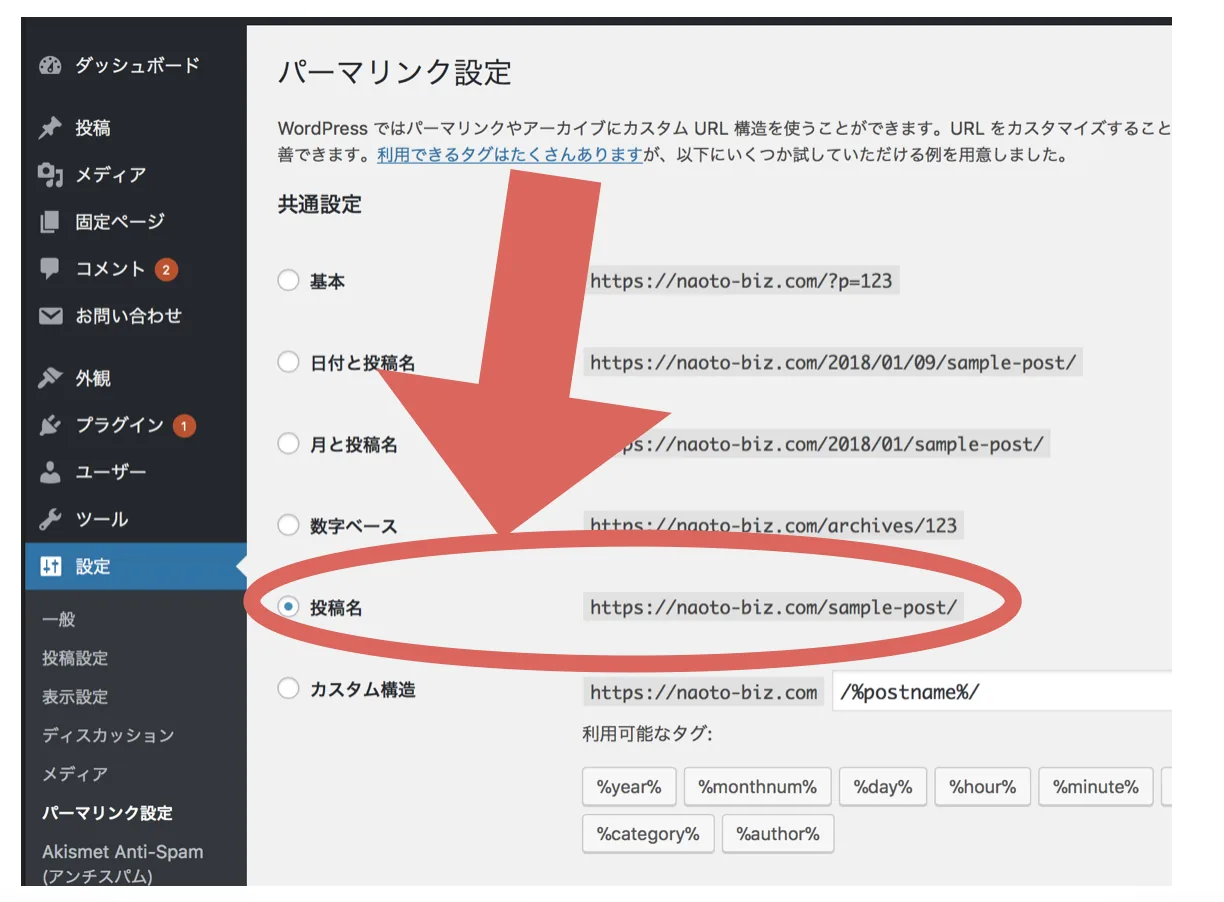Select the 月と投稿名 radio button
Screen dimensions: 1224x902
[288, 443]
